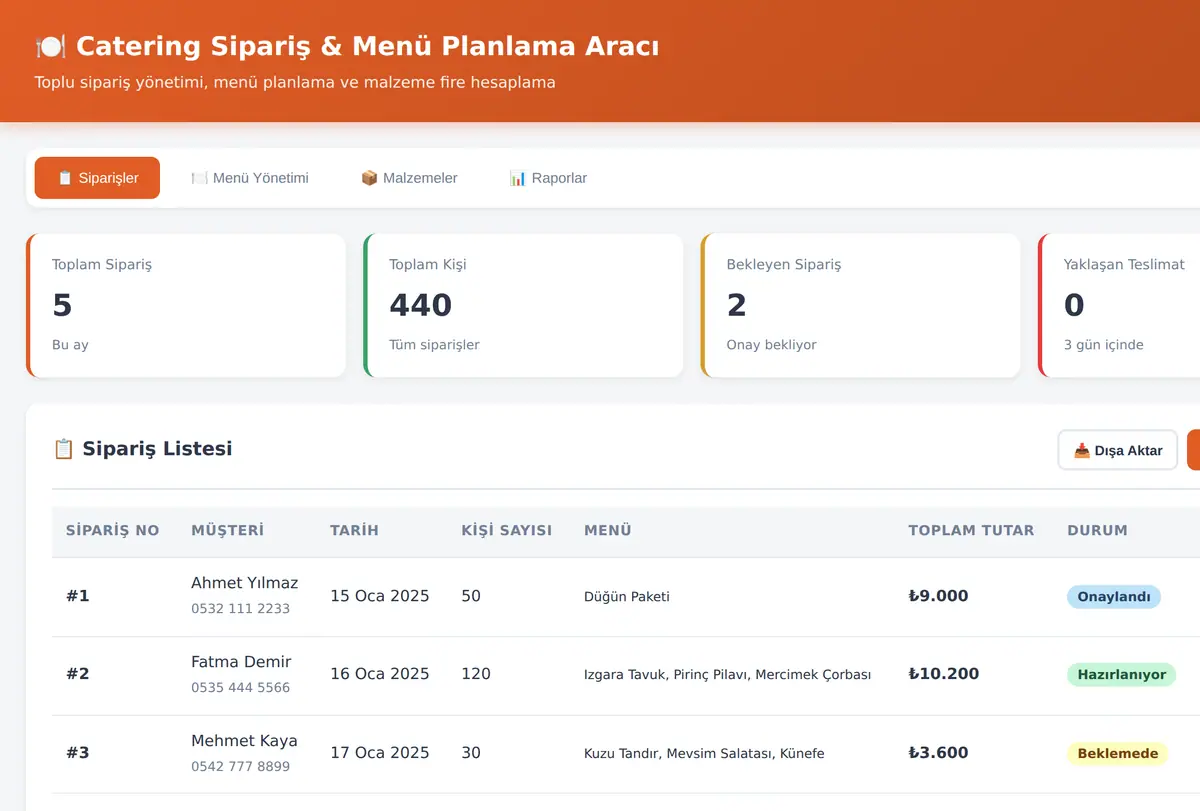Switch to the Menü Yönetimi tab
This screenshot has height=811, width=1200.
click(x=250, y=178)
